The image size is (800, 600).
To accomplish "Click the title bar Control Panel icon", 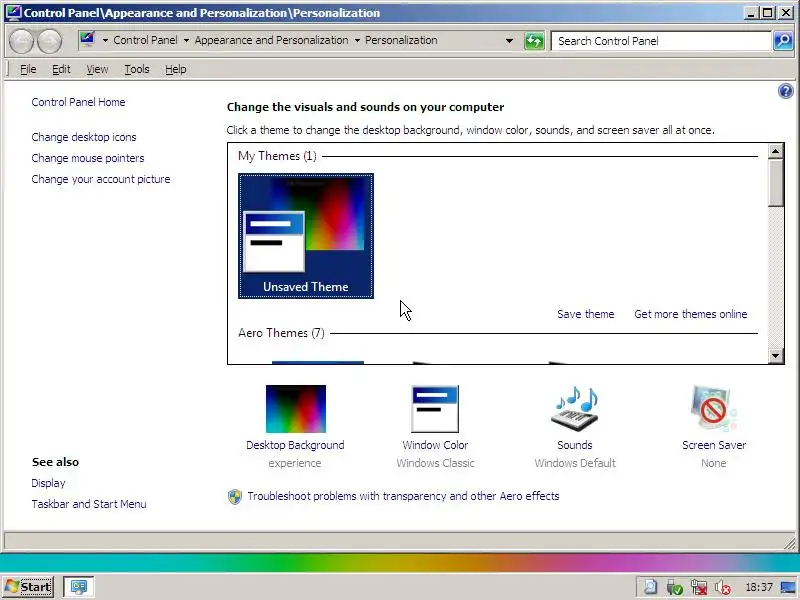I will (13, 12).
